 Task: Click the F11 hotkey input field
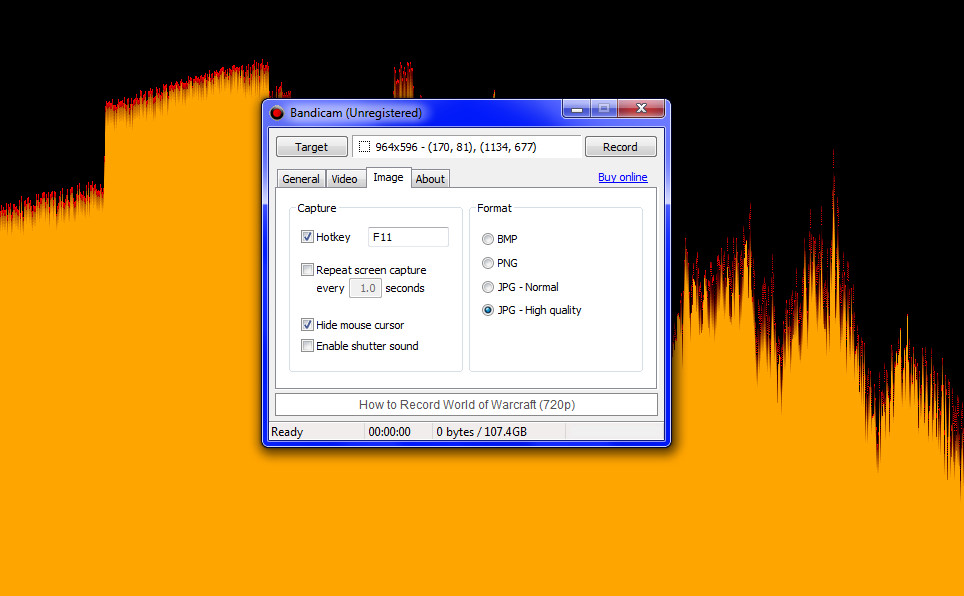(408, 237)
